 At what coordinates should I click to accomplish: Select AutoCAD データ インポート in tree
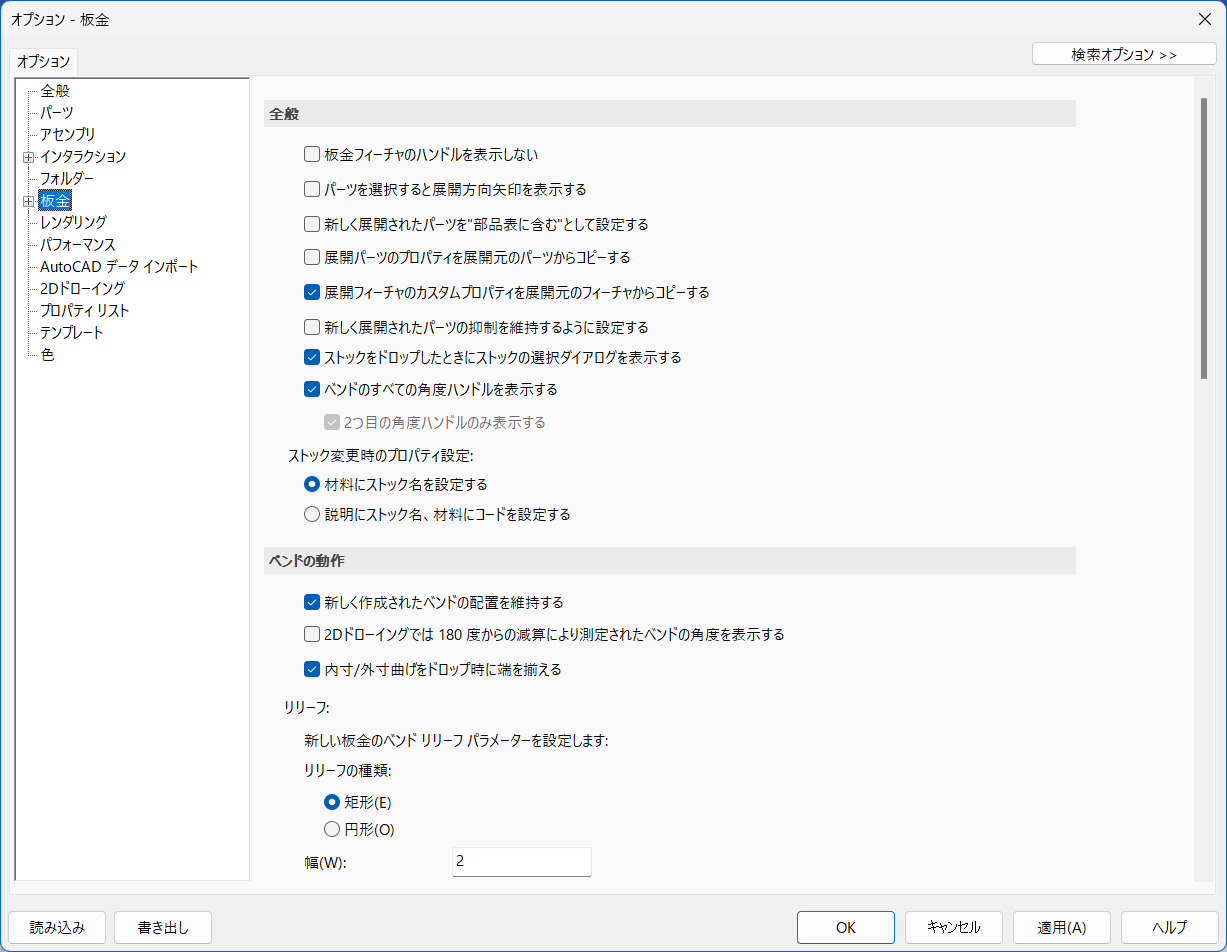coord(119,267)
